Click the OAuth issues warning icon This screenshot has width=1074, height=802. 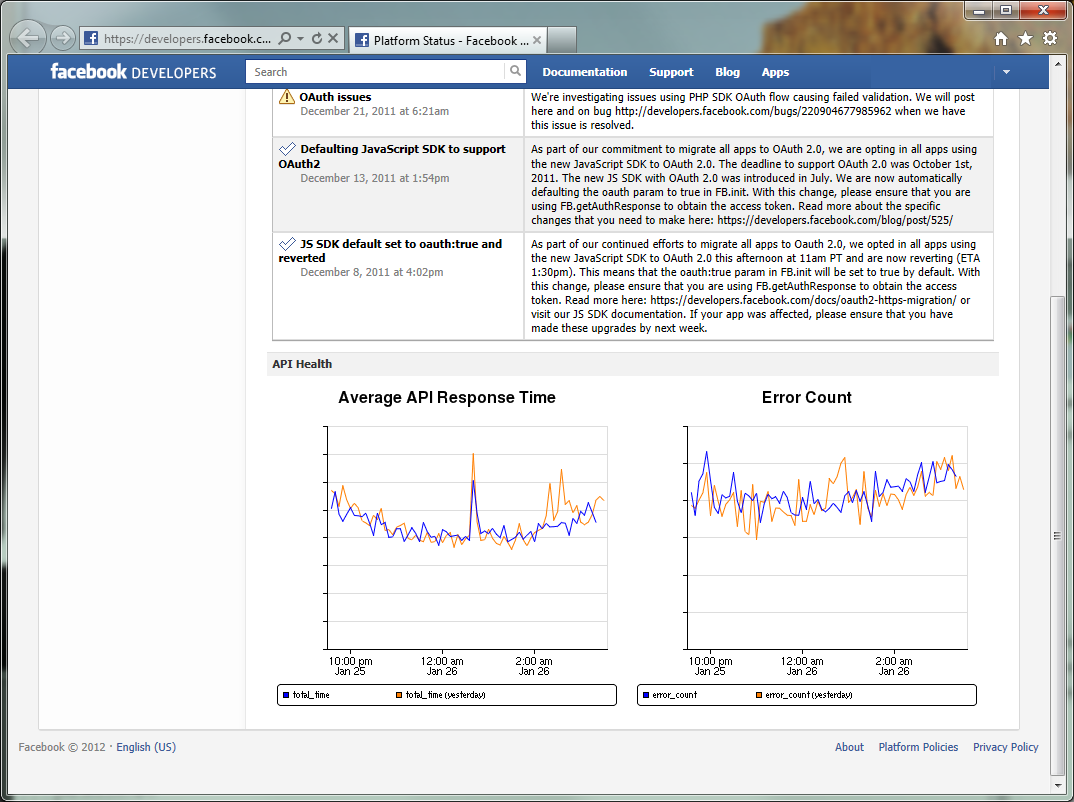point(287,97)
